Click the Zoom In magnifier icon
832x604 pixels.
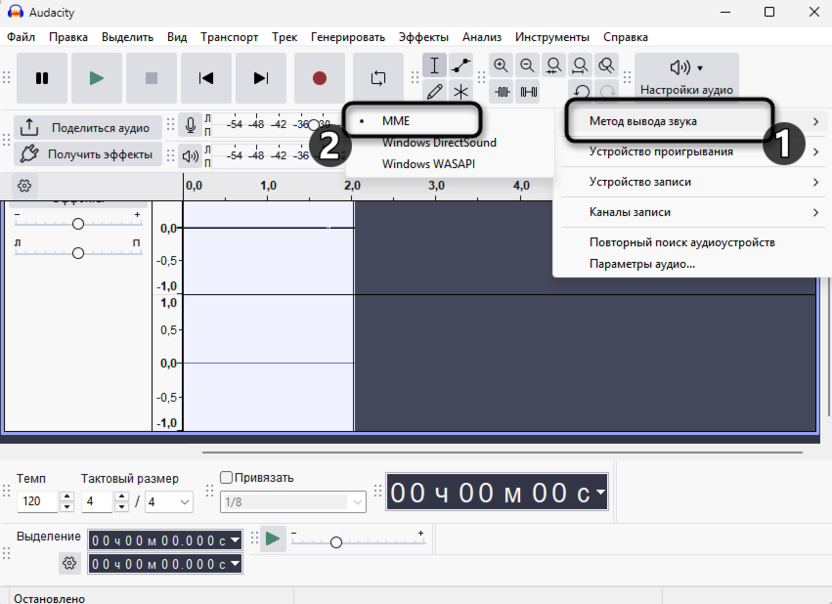(x=502, y=64)
